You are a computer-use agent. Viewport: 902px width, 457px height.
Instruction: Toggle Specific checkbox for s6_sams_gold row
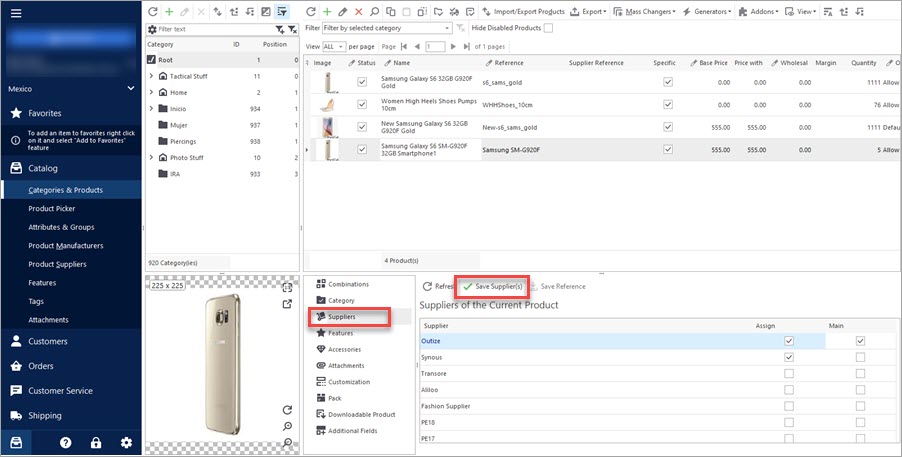pyautogui.click(x=668, y=82)
